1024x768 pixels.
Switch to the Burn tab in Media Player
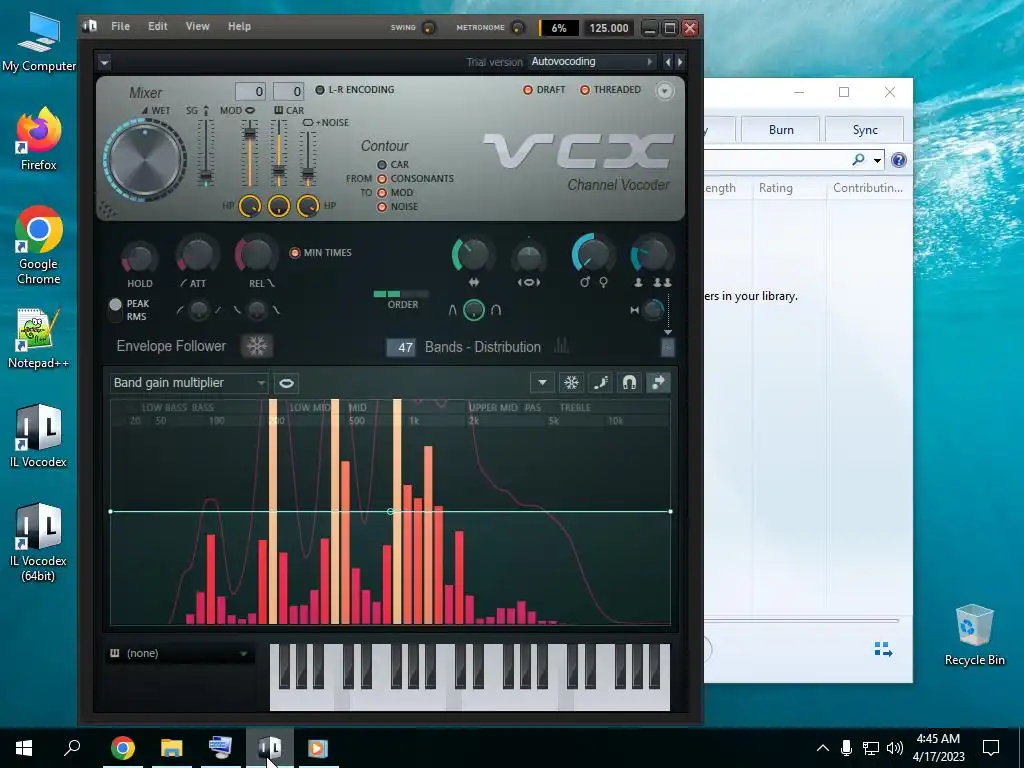781,129
